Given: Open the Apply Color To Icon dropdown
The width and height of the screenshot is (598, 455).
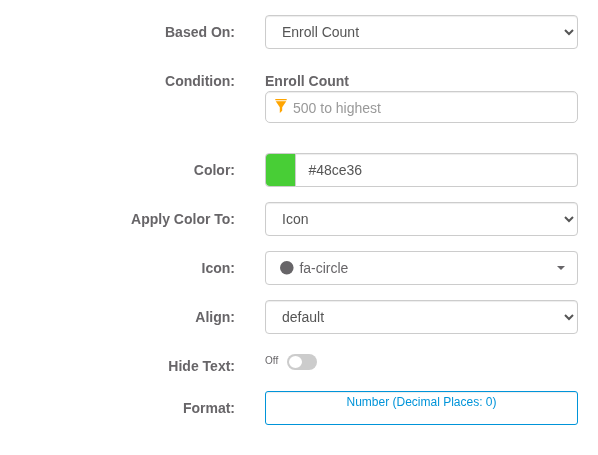Looking at the screenshot, I should pyautogui.click(x=421, y=219).
